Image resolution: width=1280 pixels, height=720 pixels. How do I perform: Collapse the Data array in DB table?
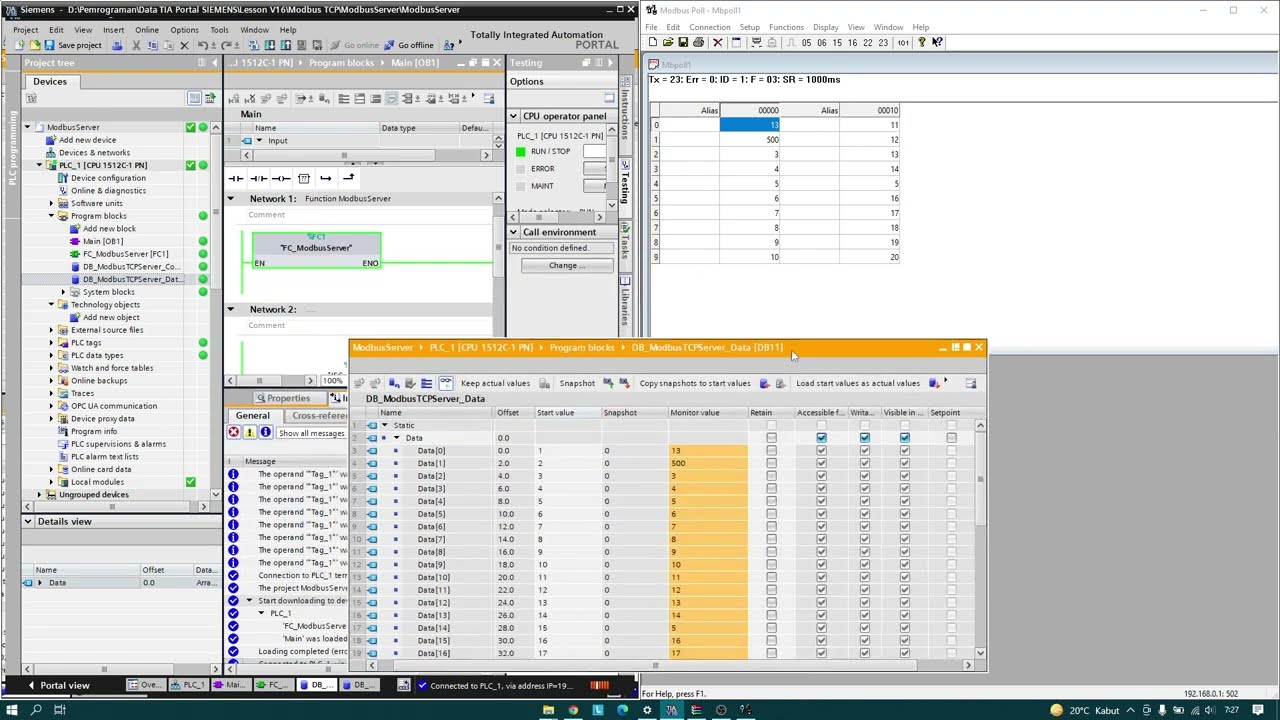[x=396, y=438]
